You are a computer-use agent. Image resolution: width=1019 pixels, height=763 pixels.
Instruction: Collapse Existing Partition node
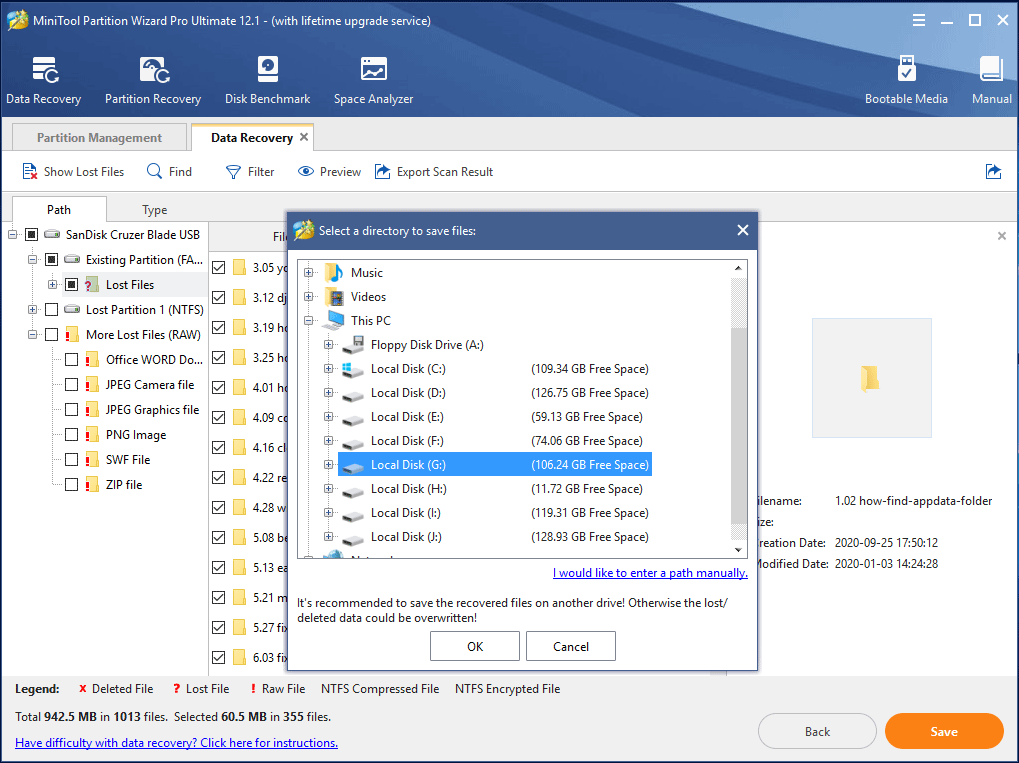coord(32,260)
